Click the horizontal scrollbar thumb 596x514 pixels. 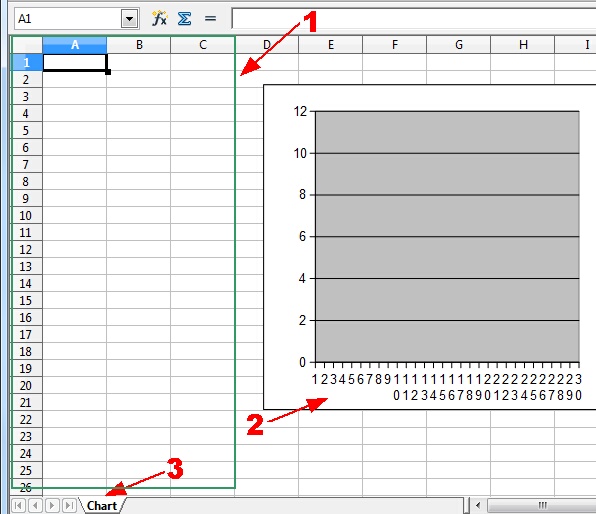coord(542,506)
